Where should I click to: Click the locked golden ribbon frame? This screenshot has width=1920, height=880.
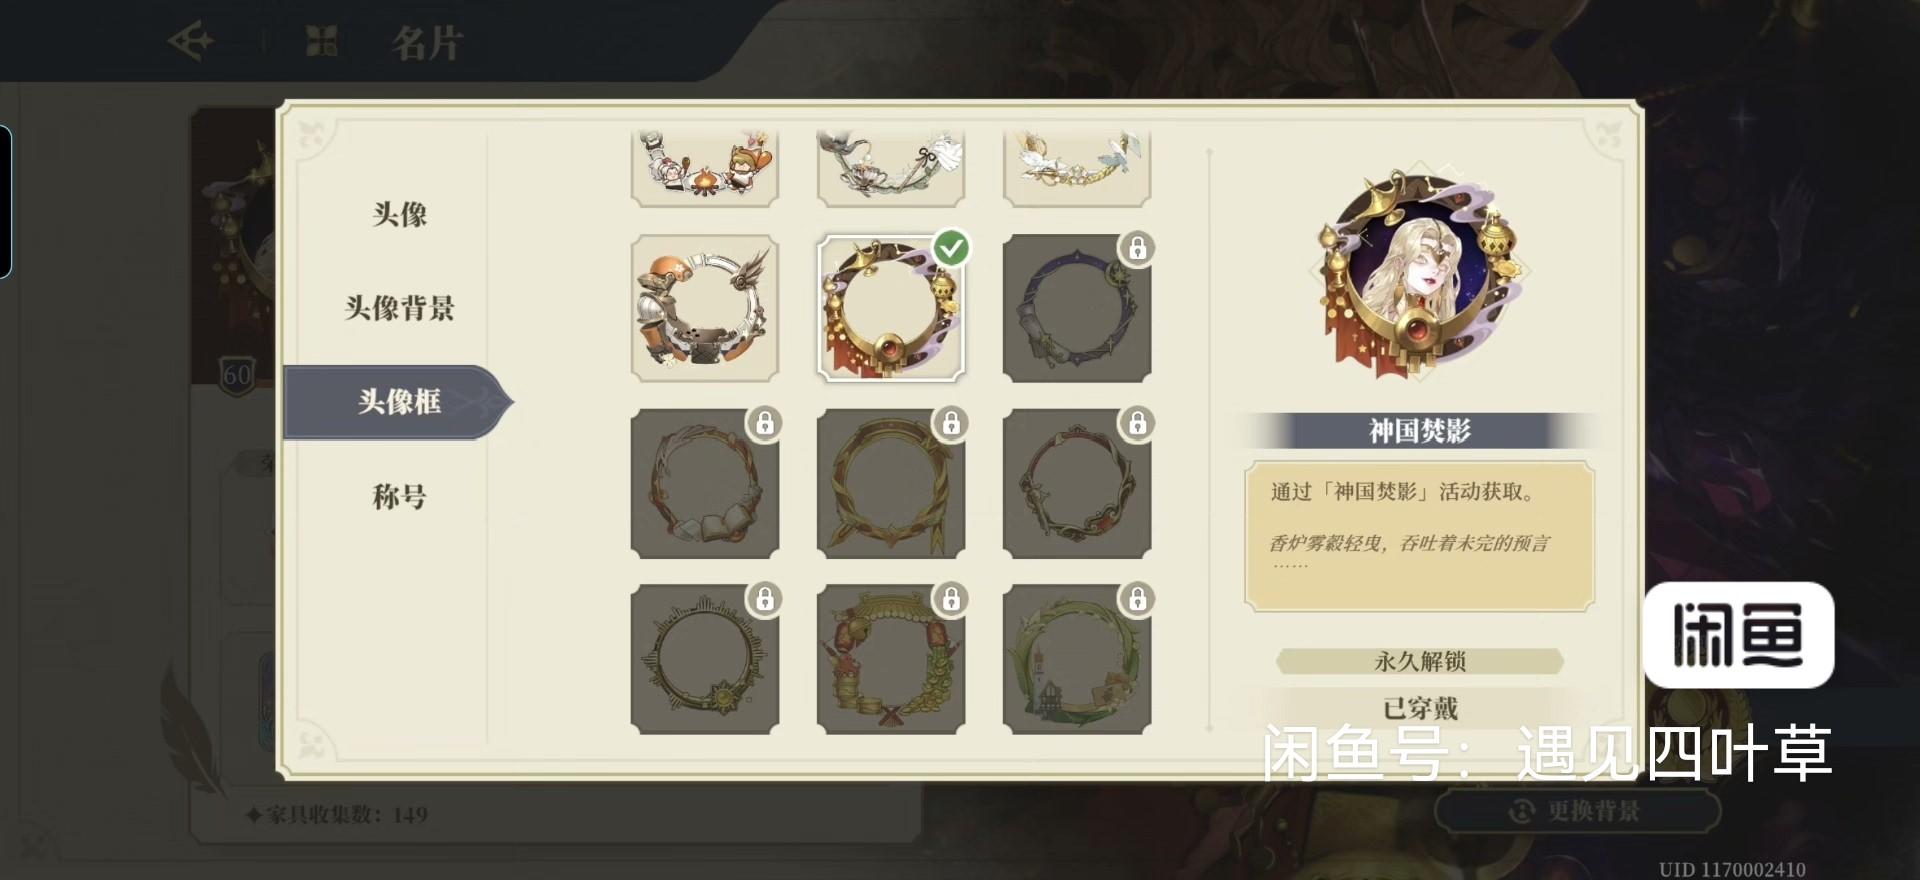(891, 484)
